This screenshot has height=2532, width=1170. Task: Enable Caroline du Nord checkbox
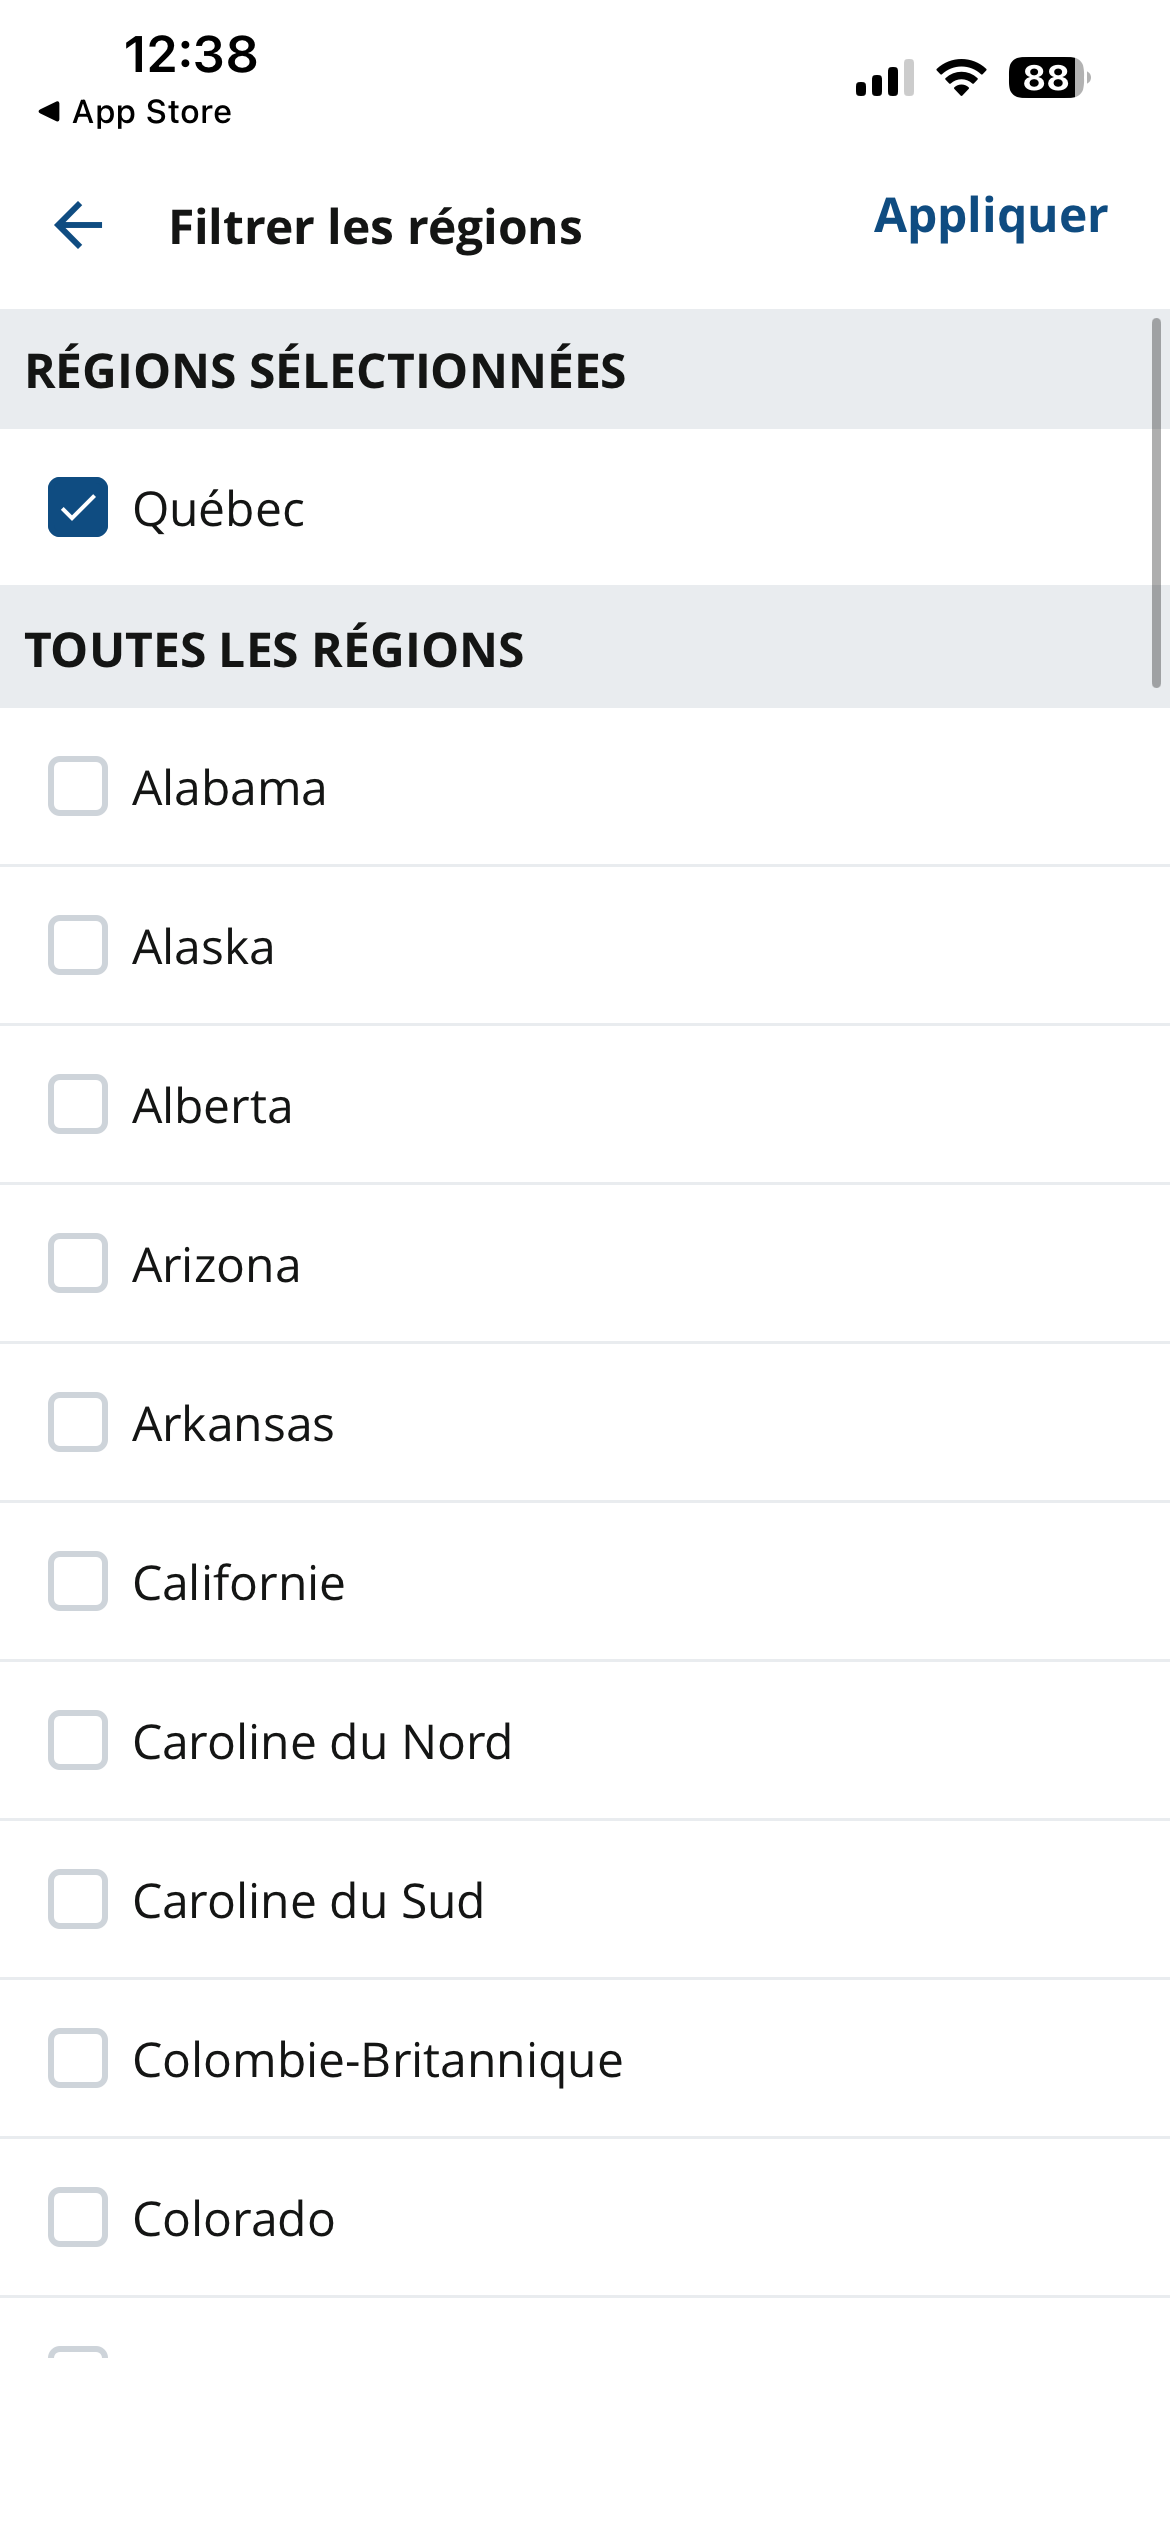click(78, 1741)
